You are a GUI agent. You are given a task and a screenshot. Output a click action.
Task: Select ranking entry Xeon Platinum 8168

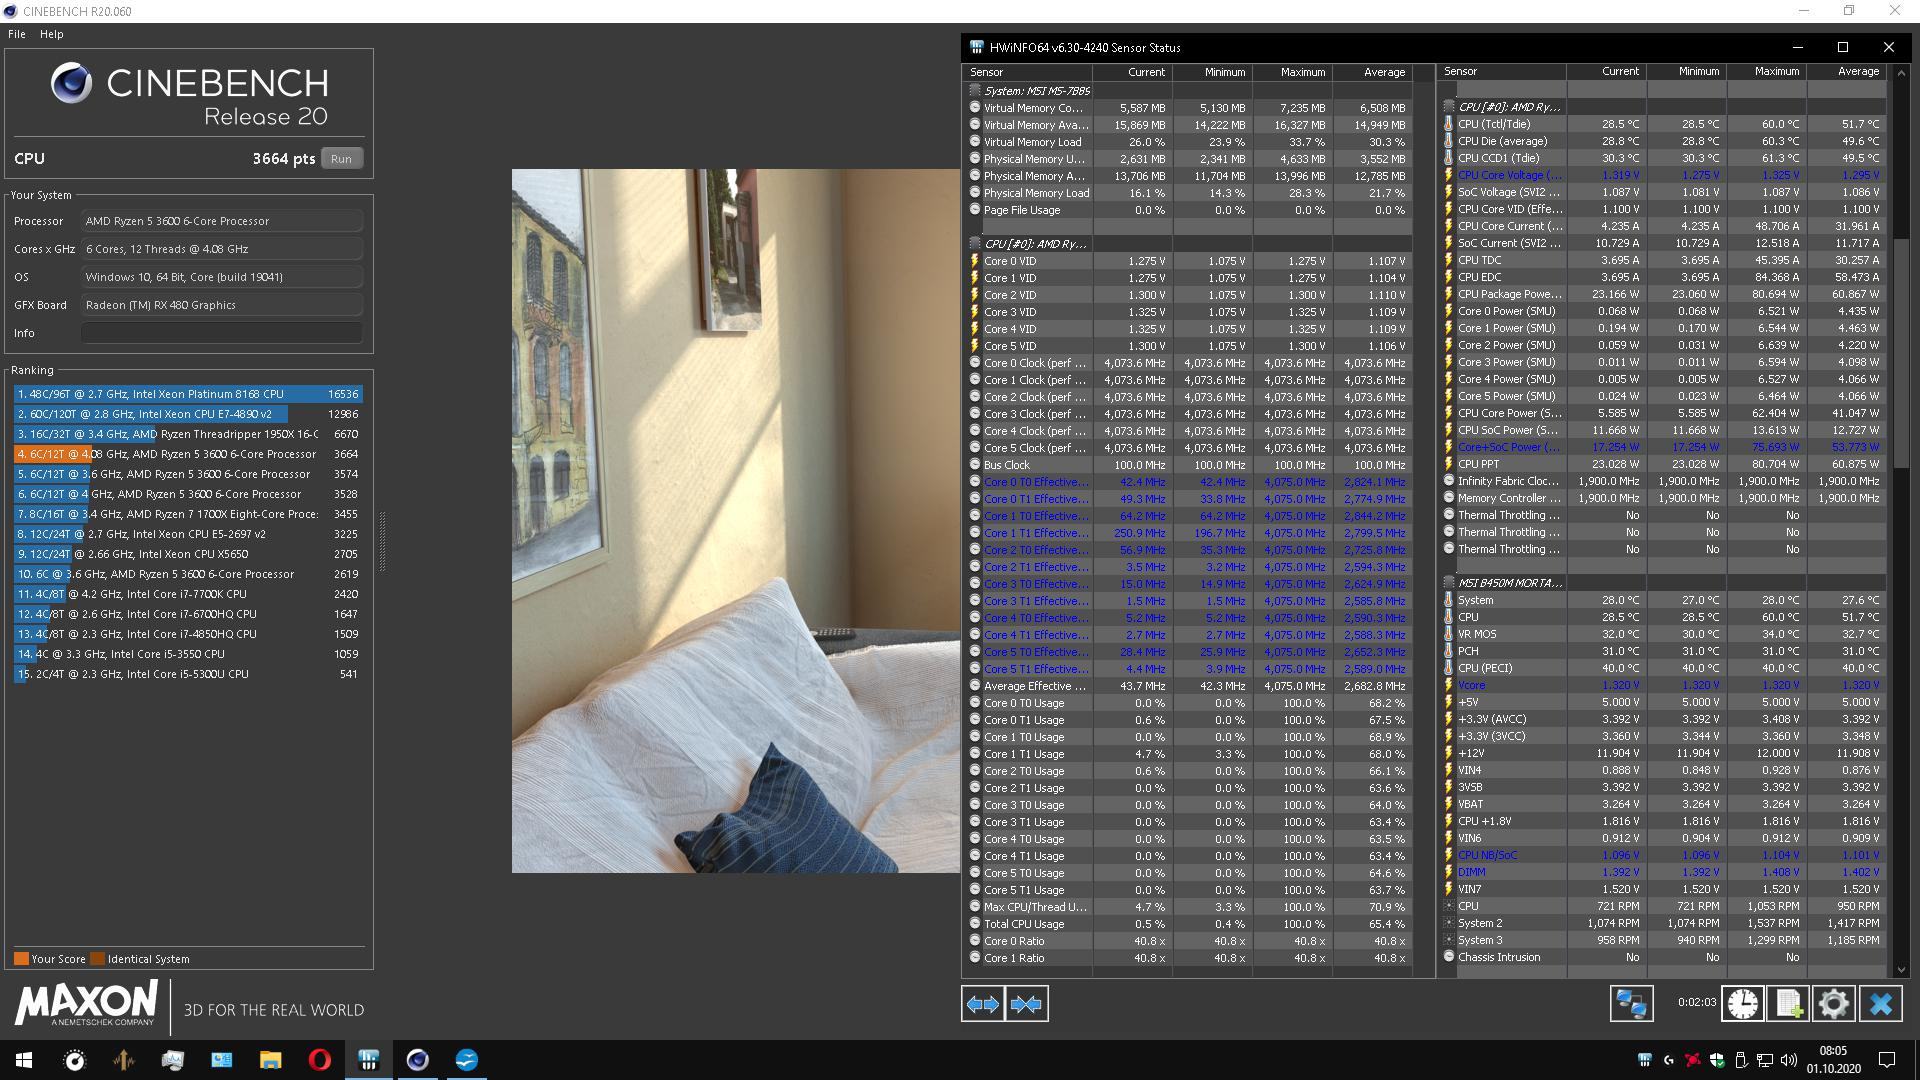188,394
